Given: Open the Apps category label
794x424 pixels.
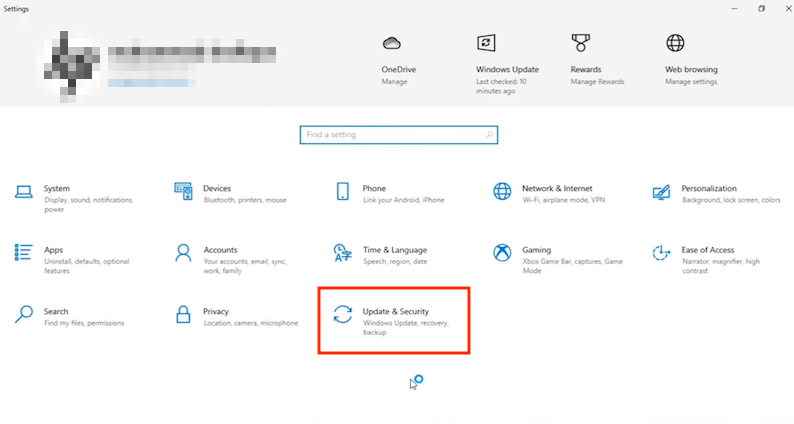Looking at the screenshot, I should pyautogui.click(x=54, y=250).
